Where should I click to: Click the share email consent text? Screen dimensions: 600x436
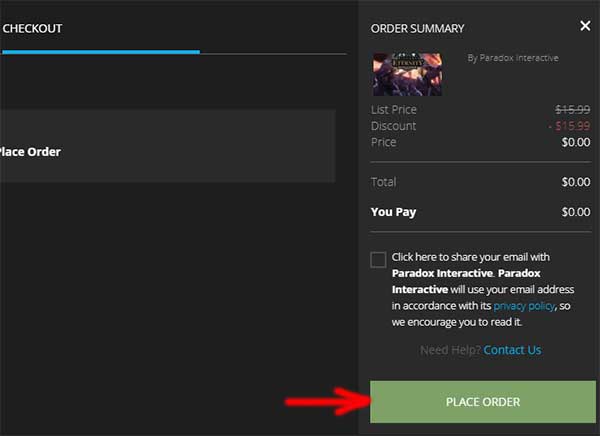tap(470, 289)
